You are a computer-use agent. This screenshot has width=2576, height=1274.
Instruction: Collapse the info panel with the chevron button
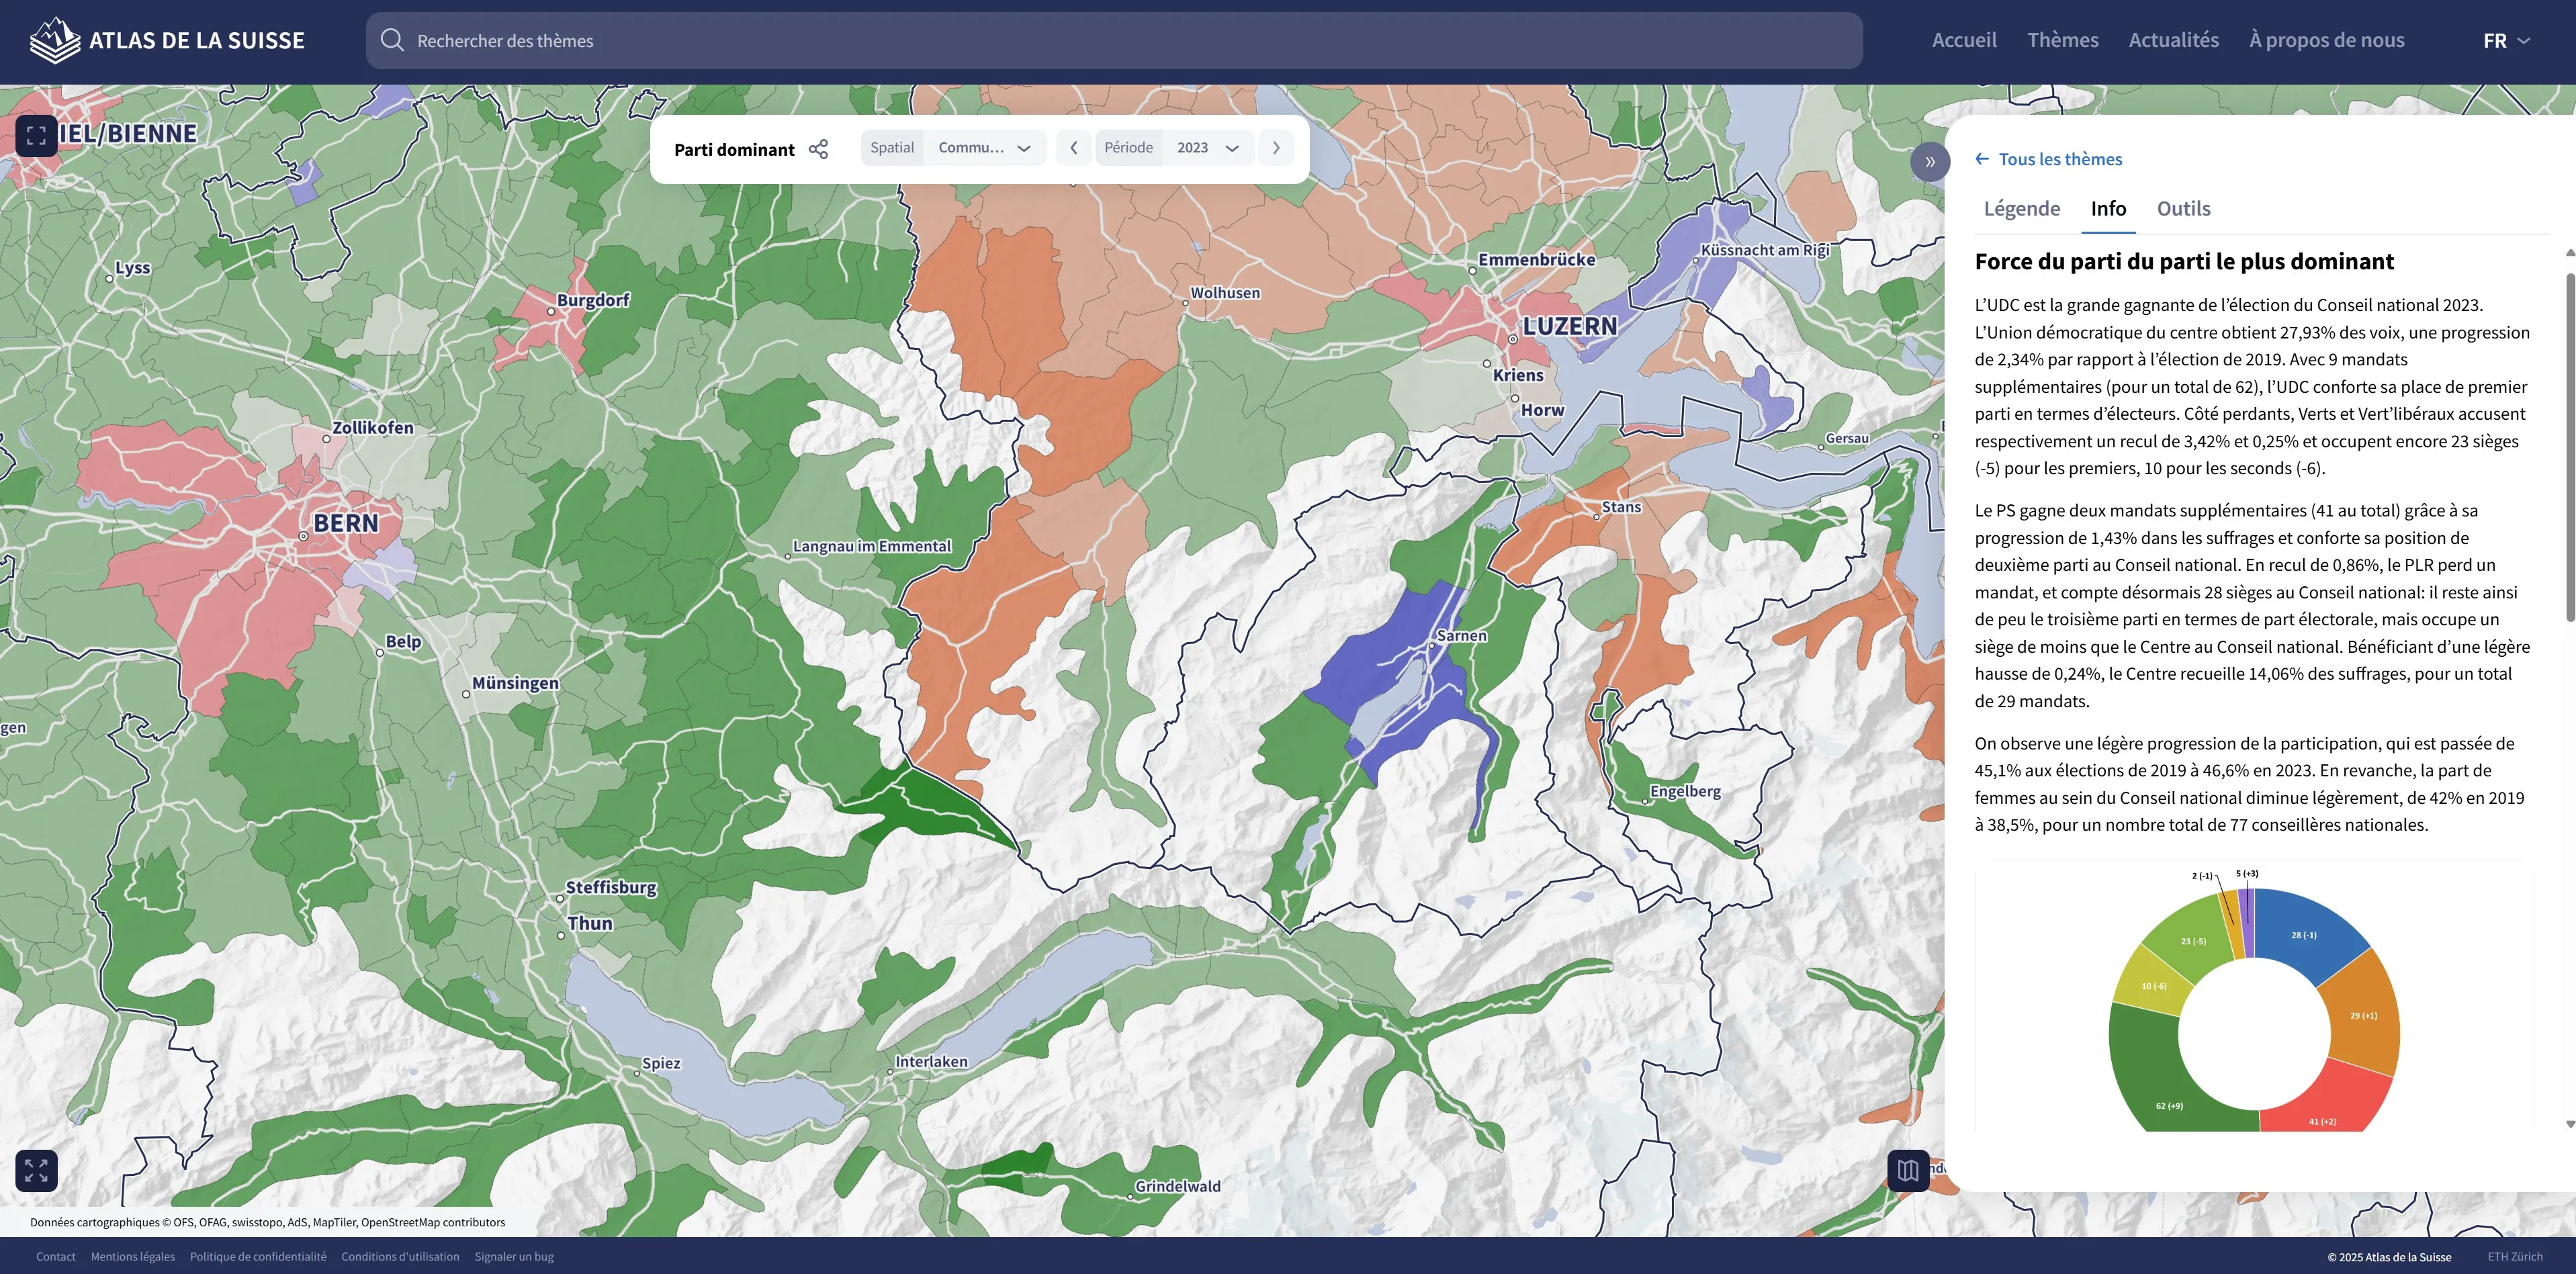point(1930,161)
